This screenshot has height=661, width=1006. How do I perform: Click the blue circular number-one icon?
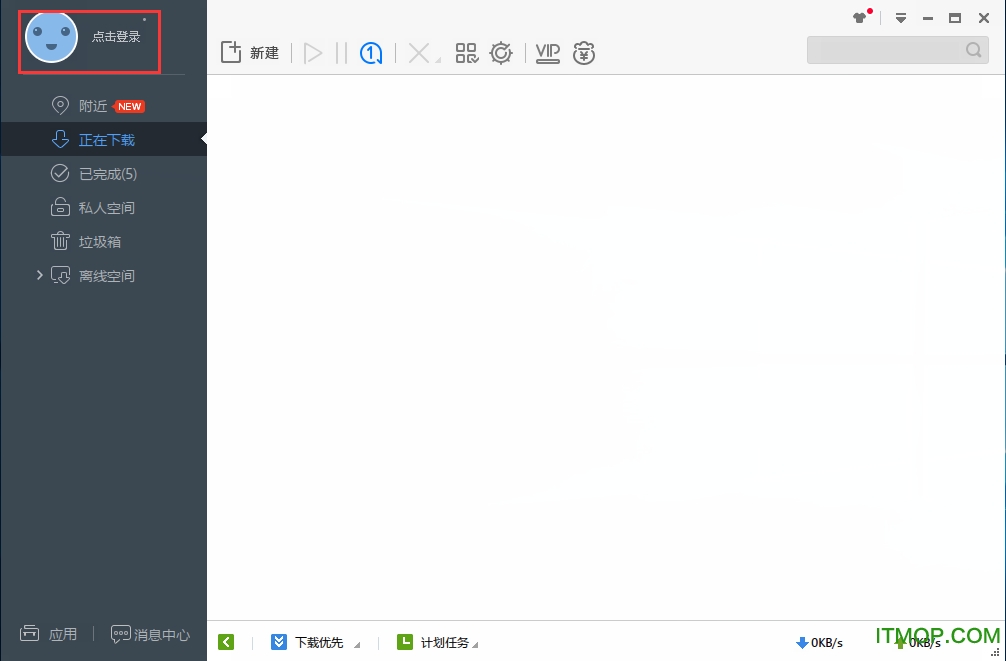point(371,53)
